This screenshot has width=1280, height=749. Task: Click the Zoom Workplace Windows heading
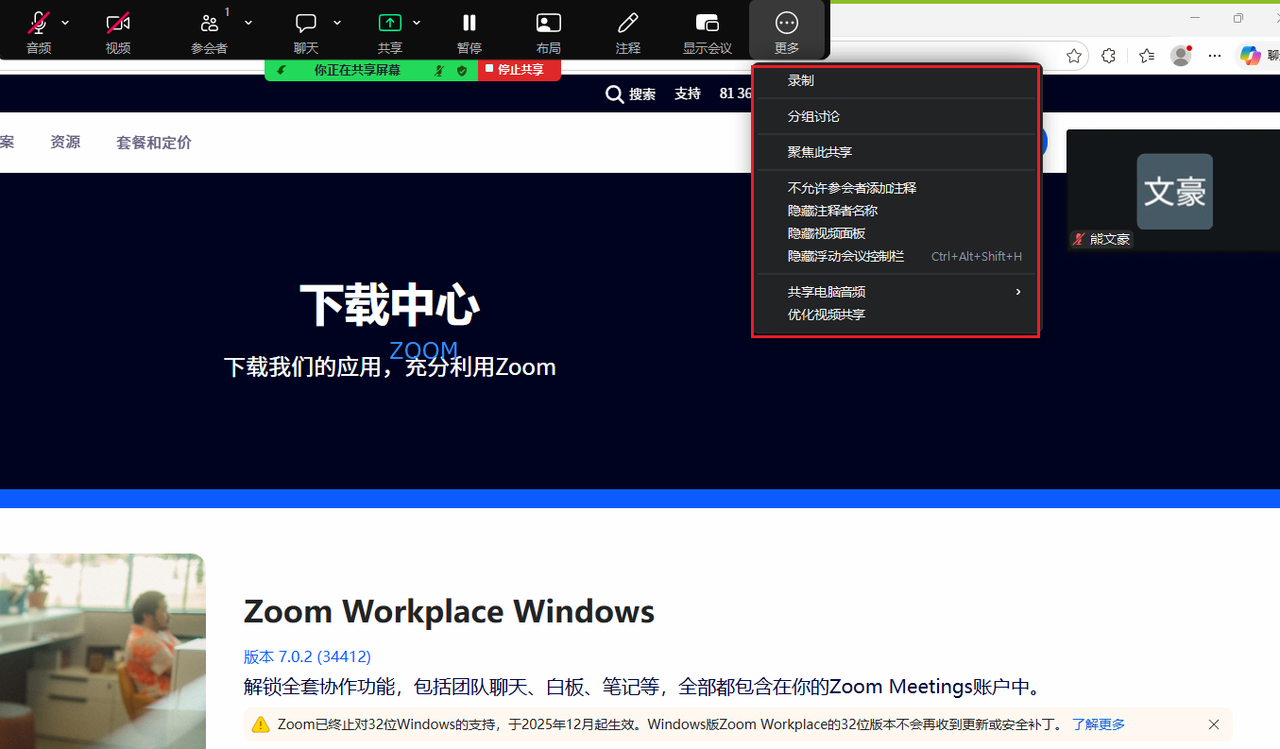pyautogui.click(x=449, y=610)
